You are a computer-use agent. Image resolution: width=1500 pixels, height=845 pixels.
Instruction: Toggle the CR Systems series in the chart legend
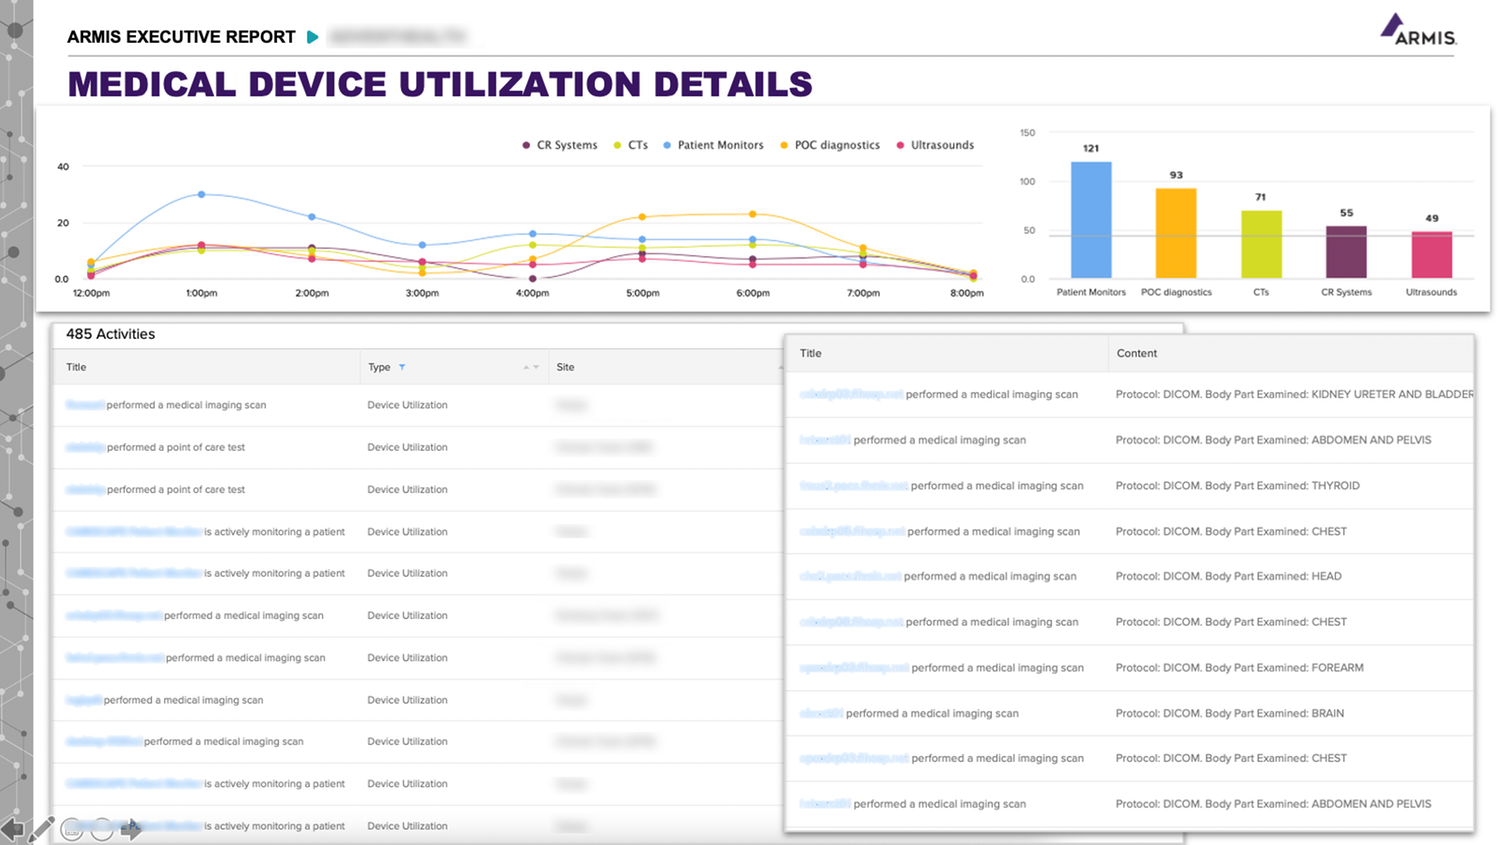point(560,145)
